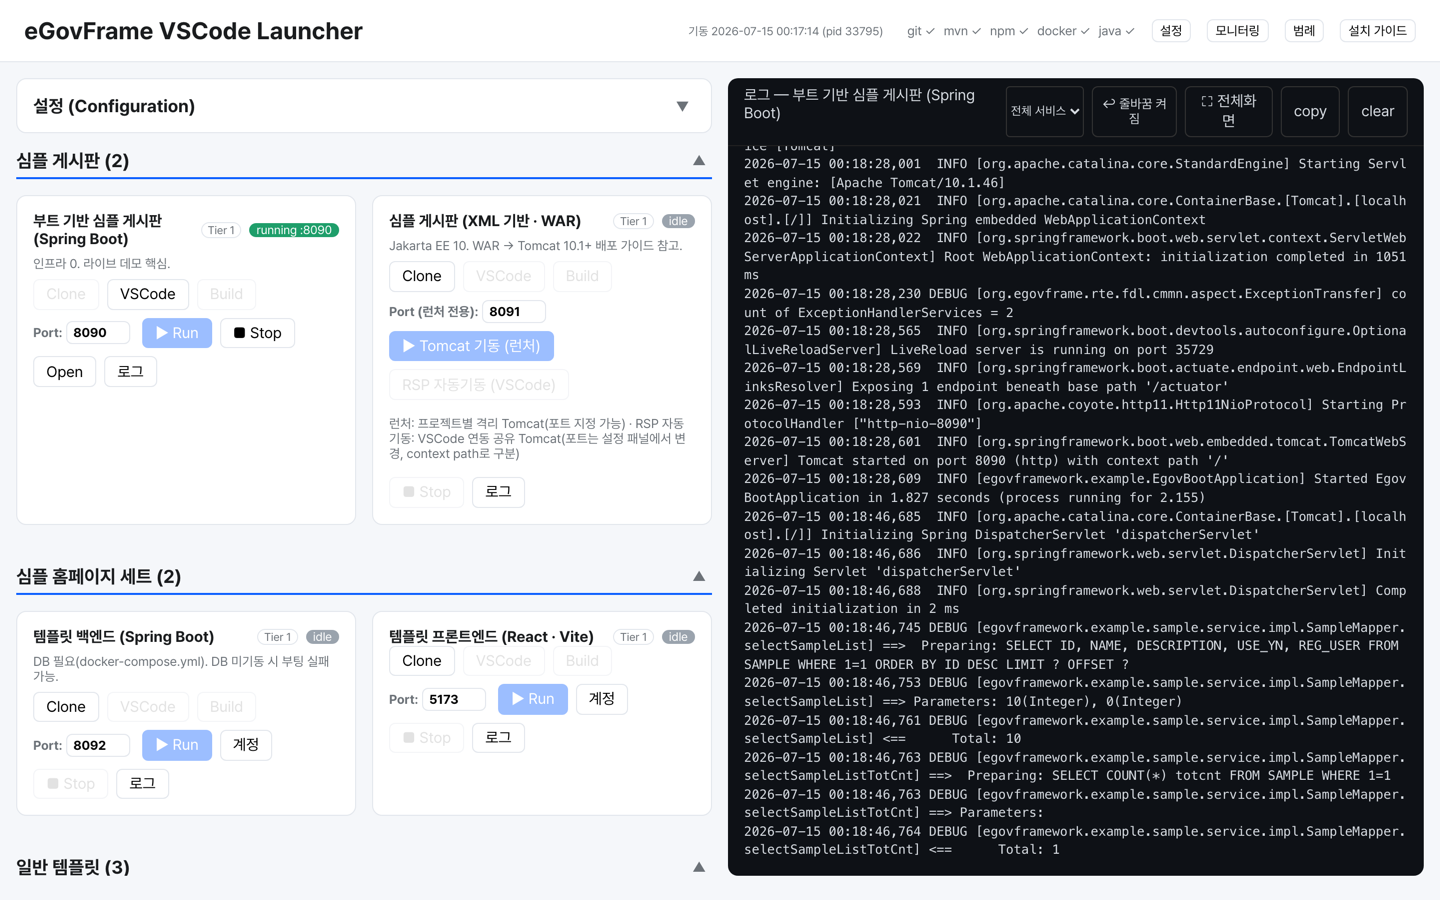Click the java status indicator
The image size is (1440, 900).
1116,31
